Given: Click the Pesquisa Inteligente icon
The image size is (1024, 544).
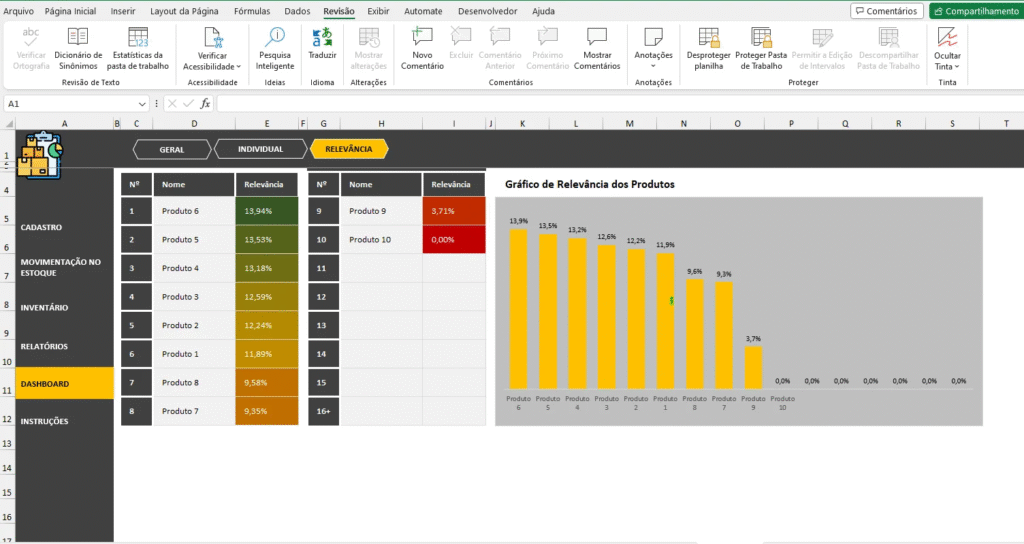Looking at the screenshot, I should coord(274,37).
